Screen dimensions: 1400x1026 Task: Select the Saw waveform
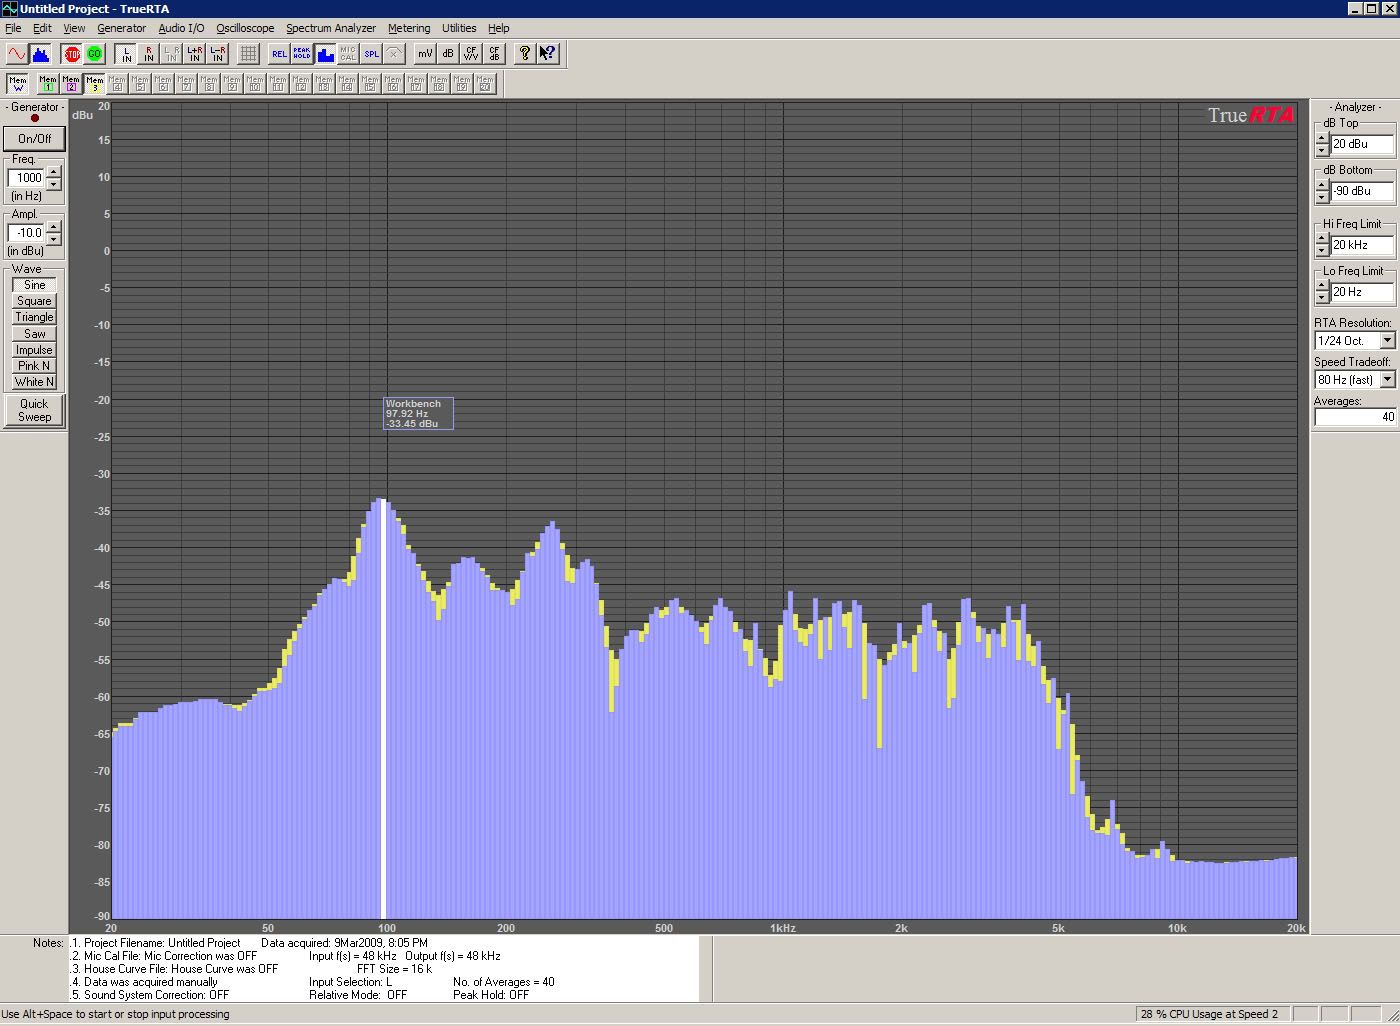tap(34, 334)
